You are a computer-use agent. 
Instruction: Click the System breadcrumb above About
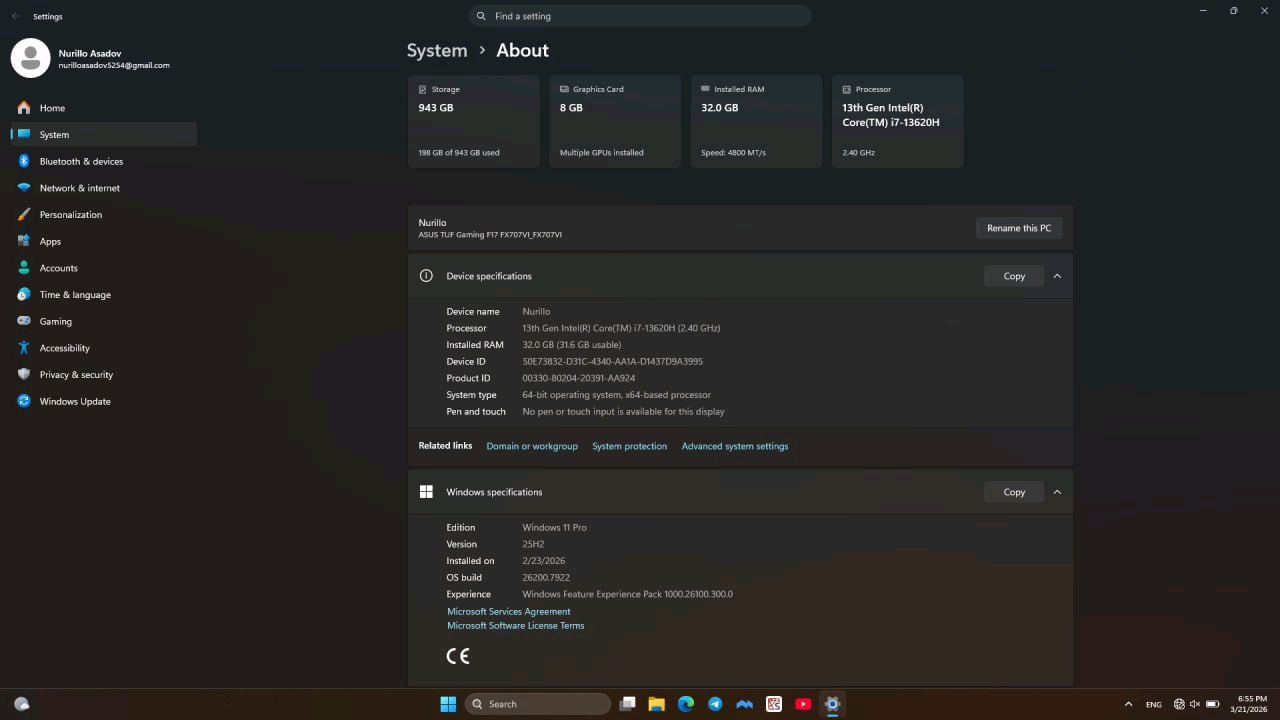point(437,50)
